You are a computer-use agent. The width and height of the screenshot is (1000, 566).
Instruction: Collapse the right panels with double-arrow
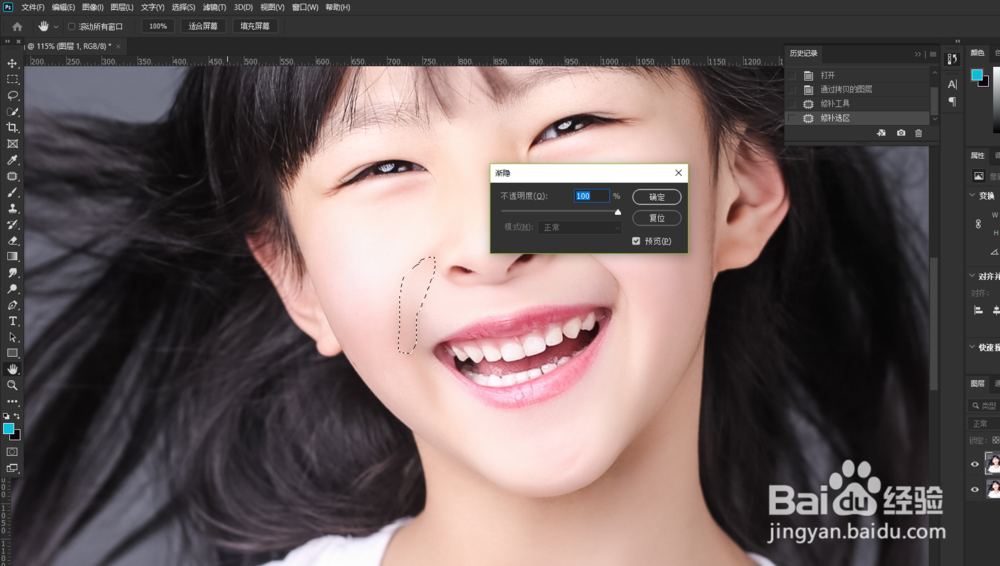coord(958,41)
